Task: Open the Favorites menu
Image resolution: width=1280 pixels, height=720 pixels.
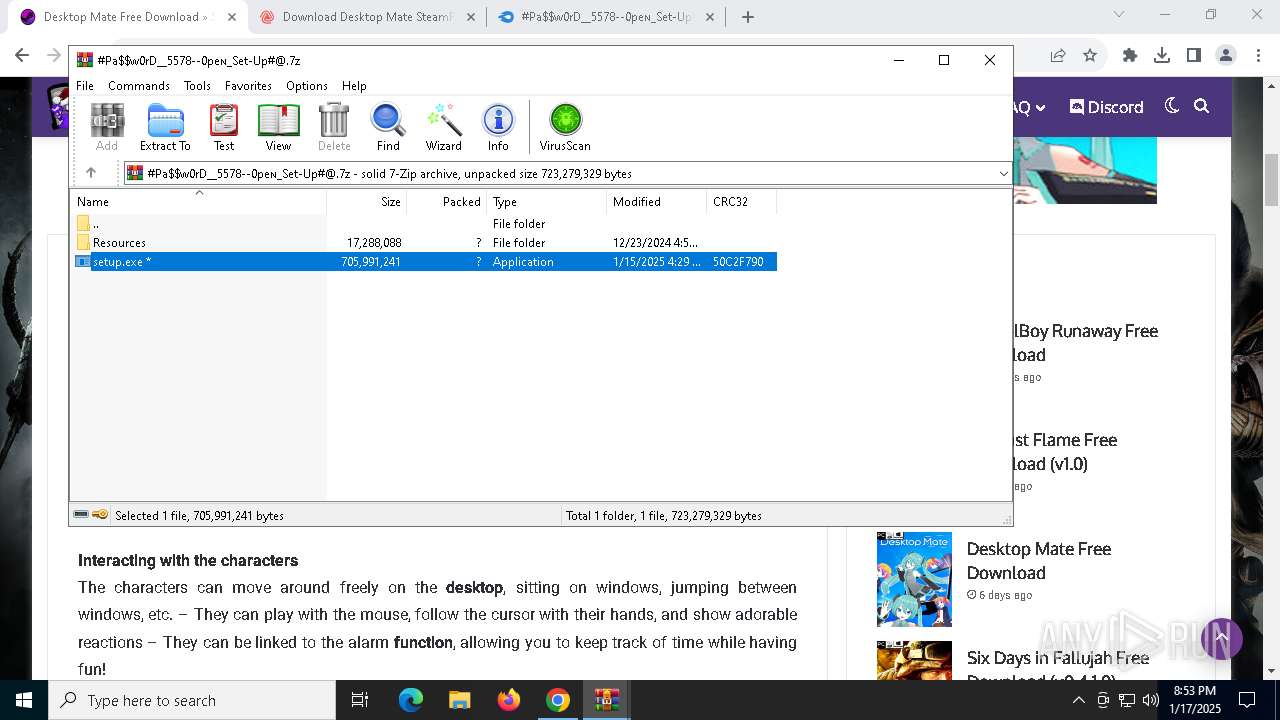Action: tap(248, 86)
